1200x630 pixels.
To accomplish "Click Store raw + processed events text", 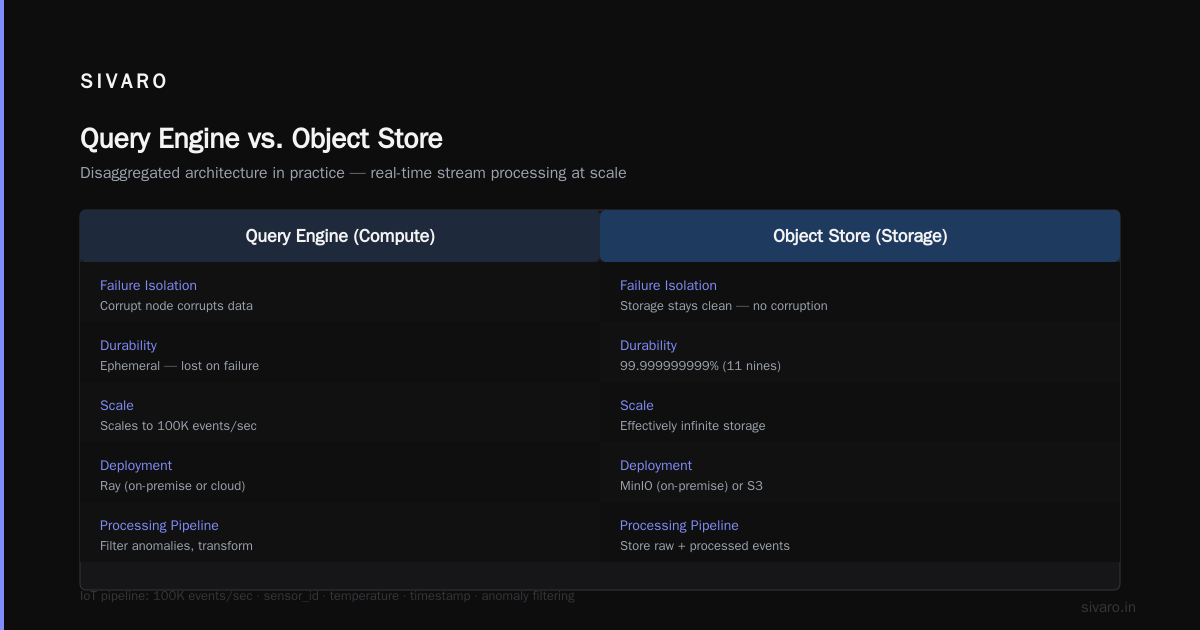I will (705, 546).
